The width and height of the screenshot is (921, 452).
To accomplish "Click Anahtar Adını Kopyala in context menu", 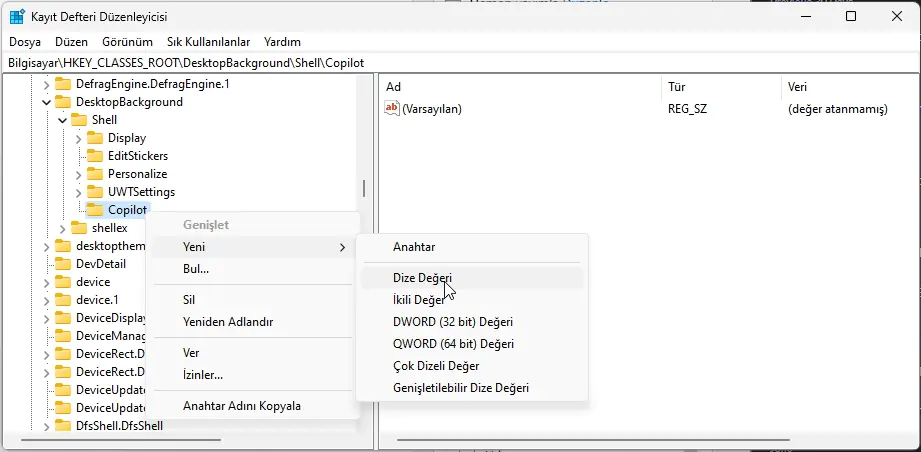I will tap(241, 406).
